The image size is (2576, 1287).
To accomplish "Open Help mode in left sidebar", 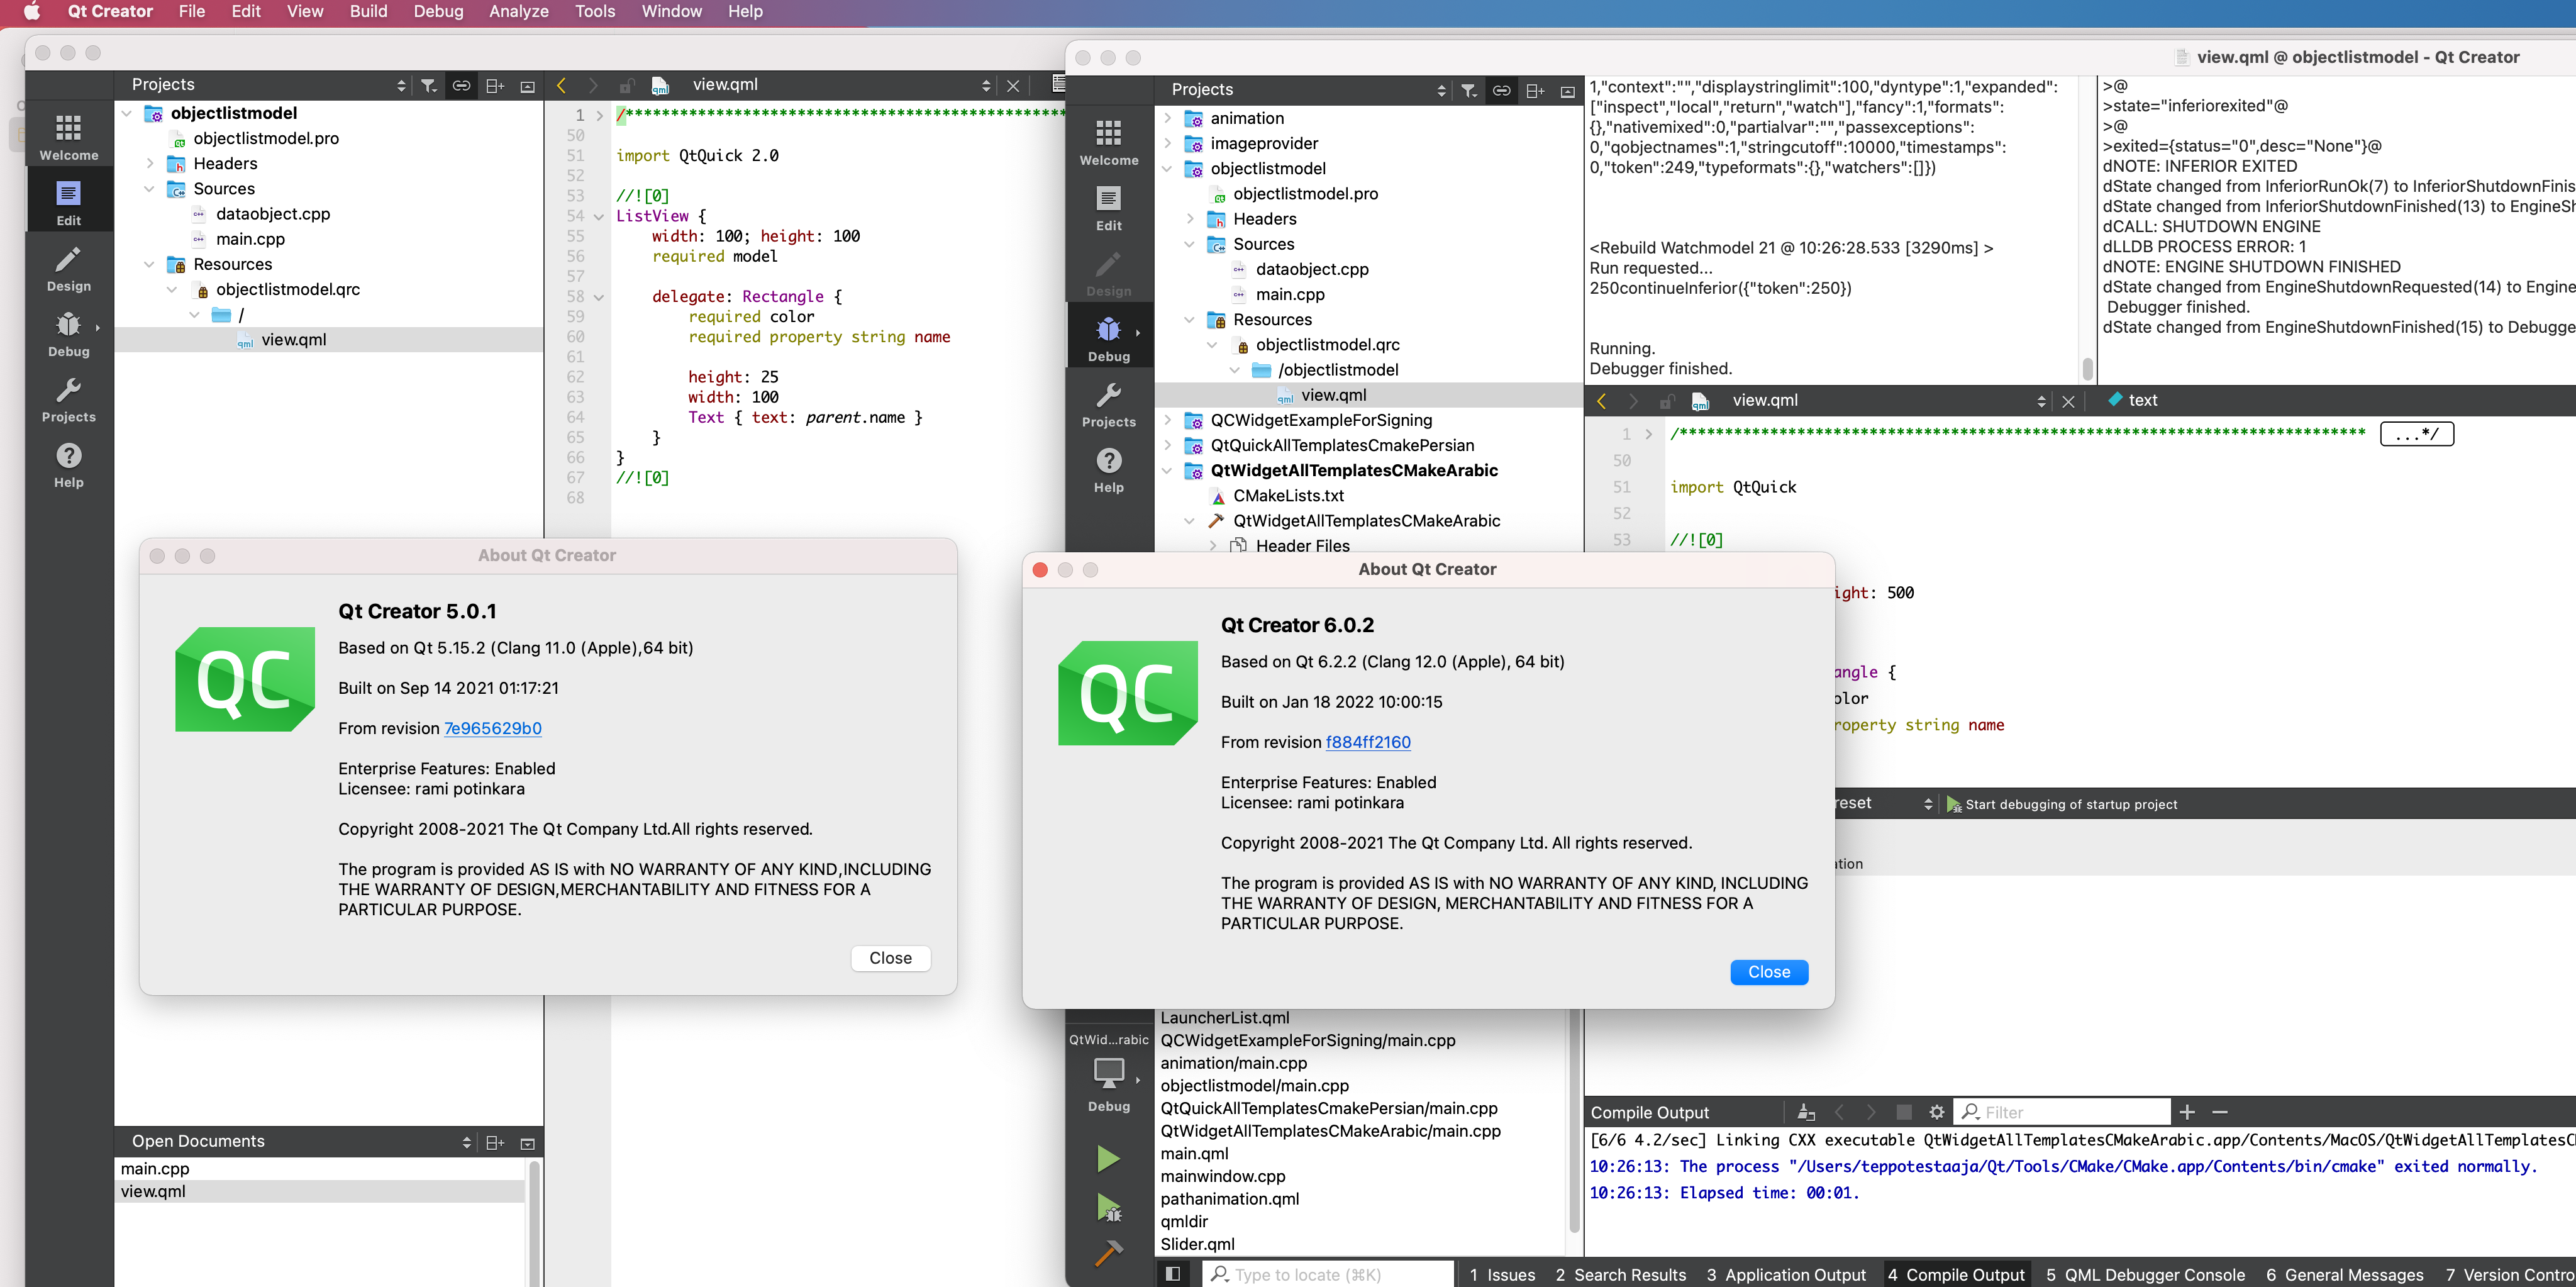I will tap(68, 465).
